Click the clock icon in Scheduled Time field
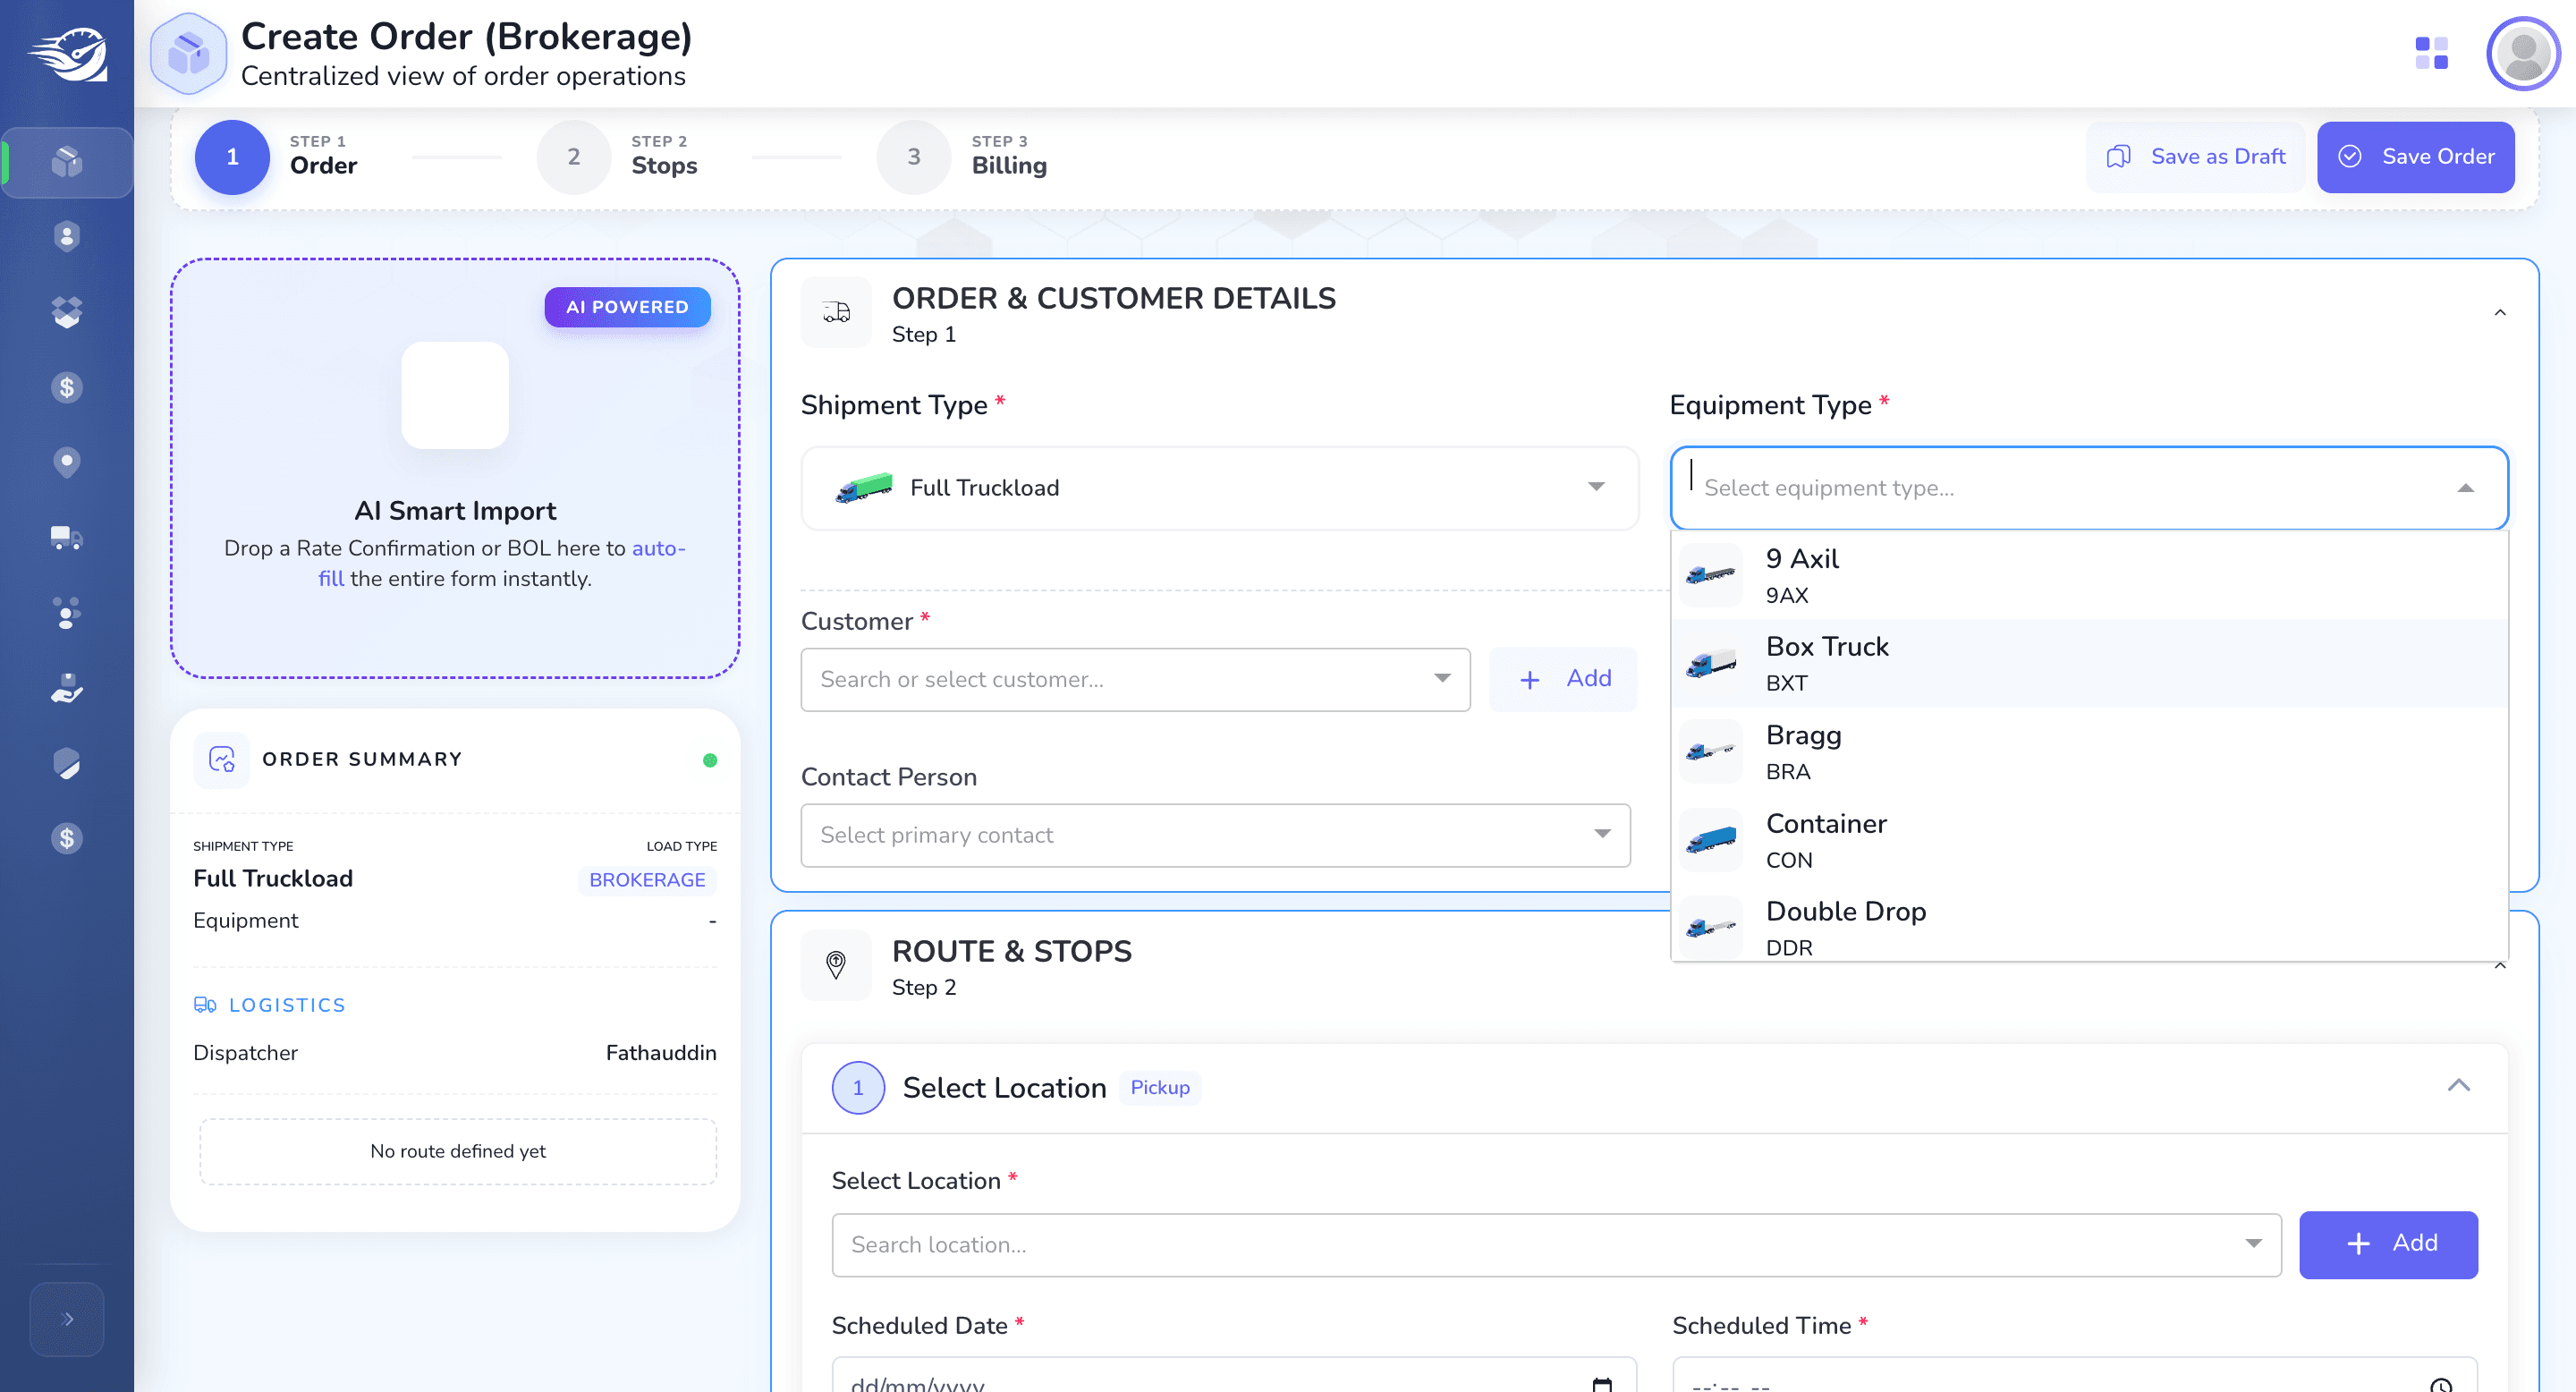 click(2441, 1384)
